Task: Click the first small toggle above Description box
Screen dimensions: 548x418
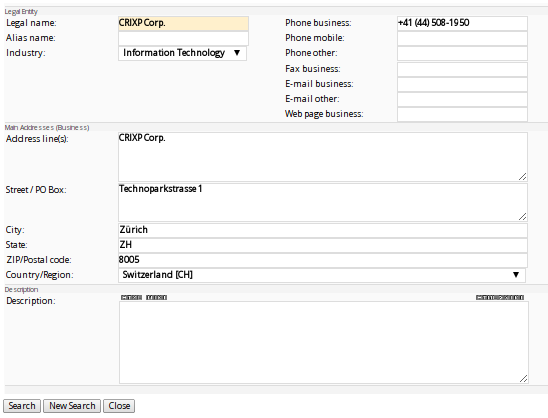Action: (131, 297)
